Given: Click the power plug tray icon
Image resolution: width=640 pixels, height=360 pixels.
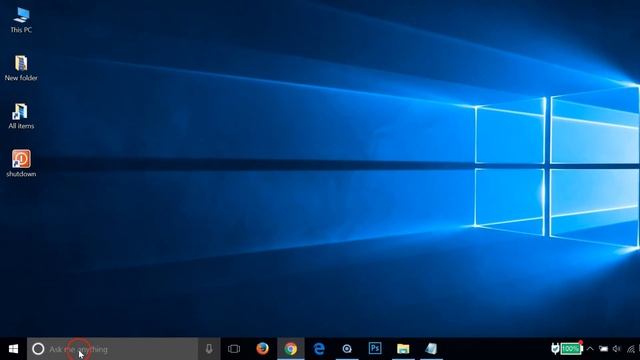Looking at the screenshot, I should (x=555, y=349).
